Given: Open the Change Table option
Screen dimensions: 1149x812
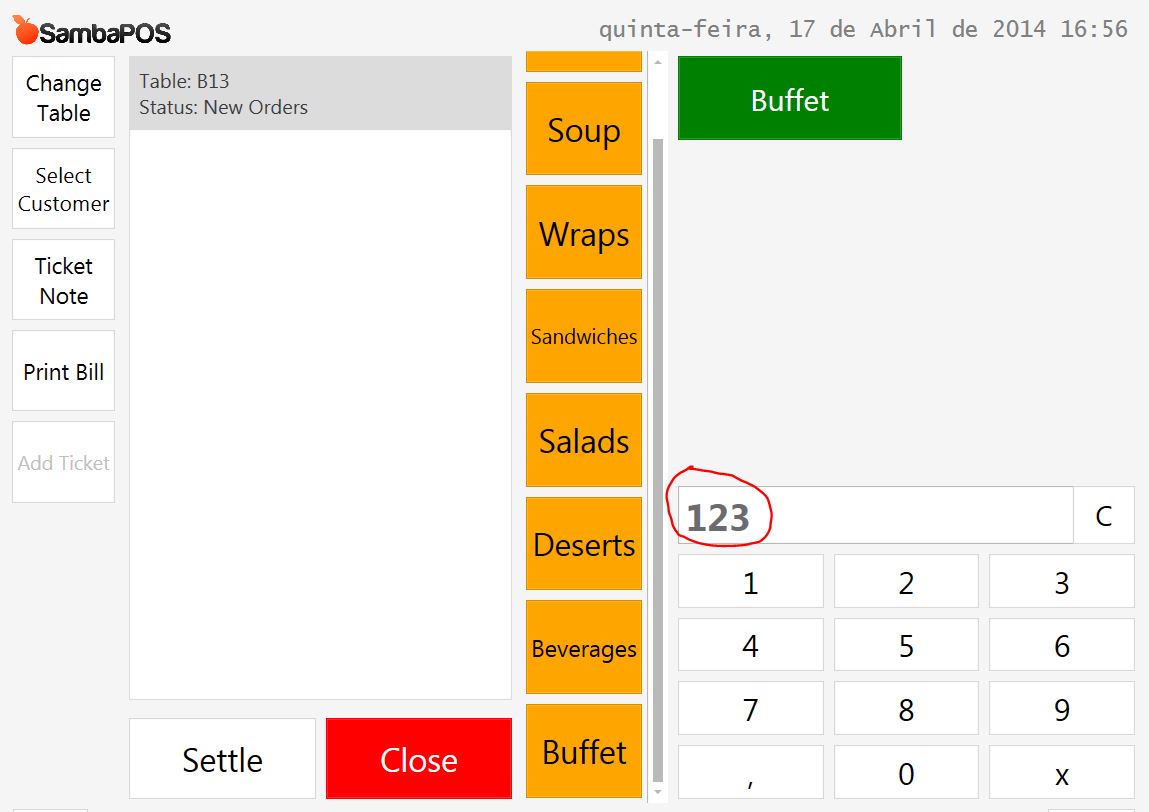Looking at the screenshot, I should click(64, 97).
